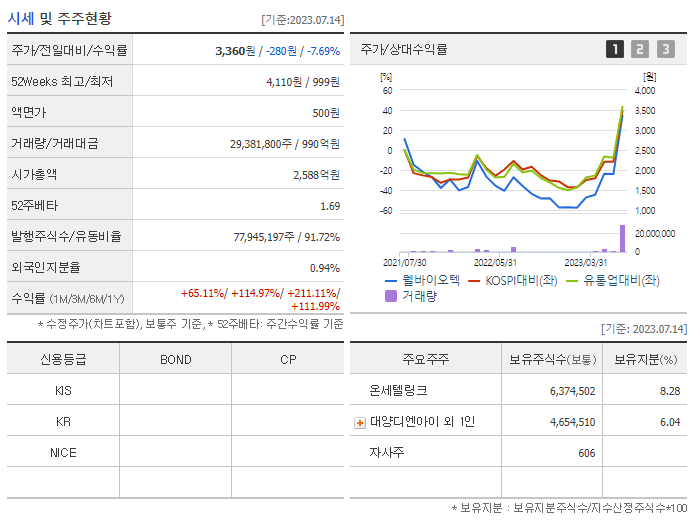This screenshot has width=700, height=523.
Task: Click the 보유주식수(보통) column header
Action: [552, 360]
